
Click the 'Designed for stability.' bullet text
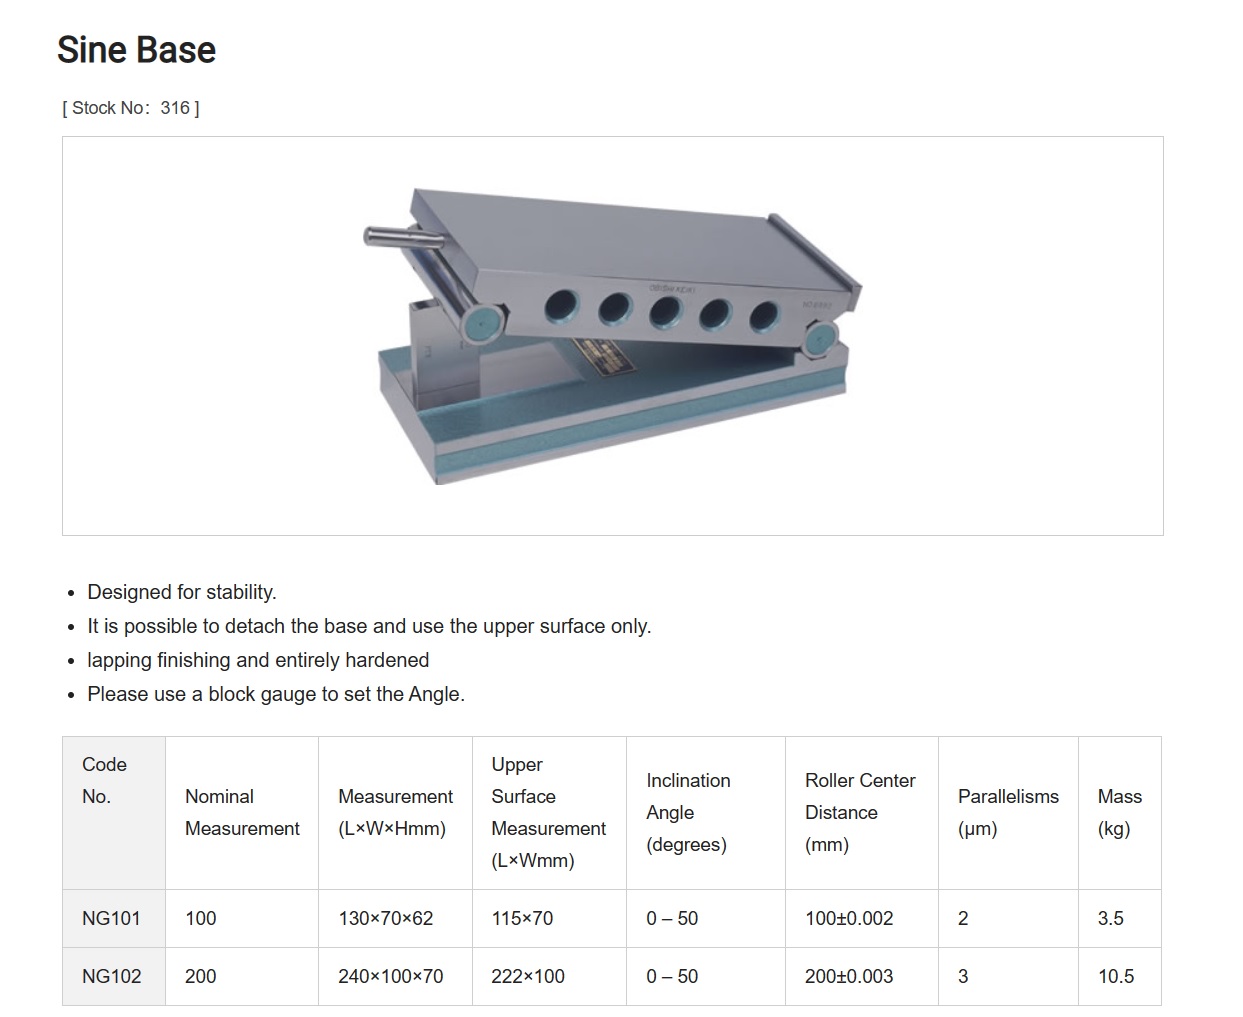[182, 592]
